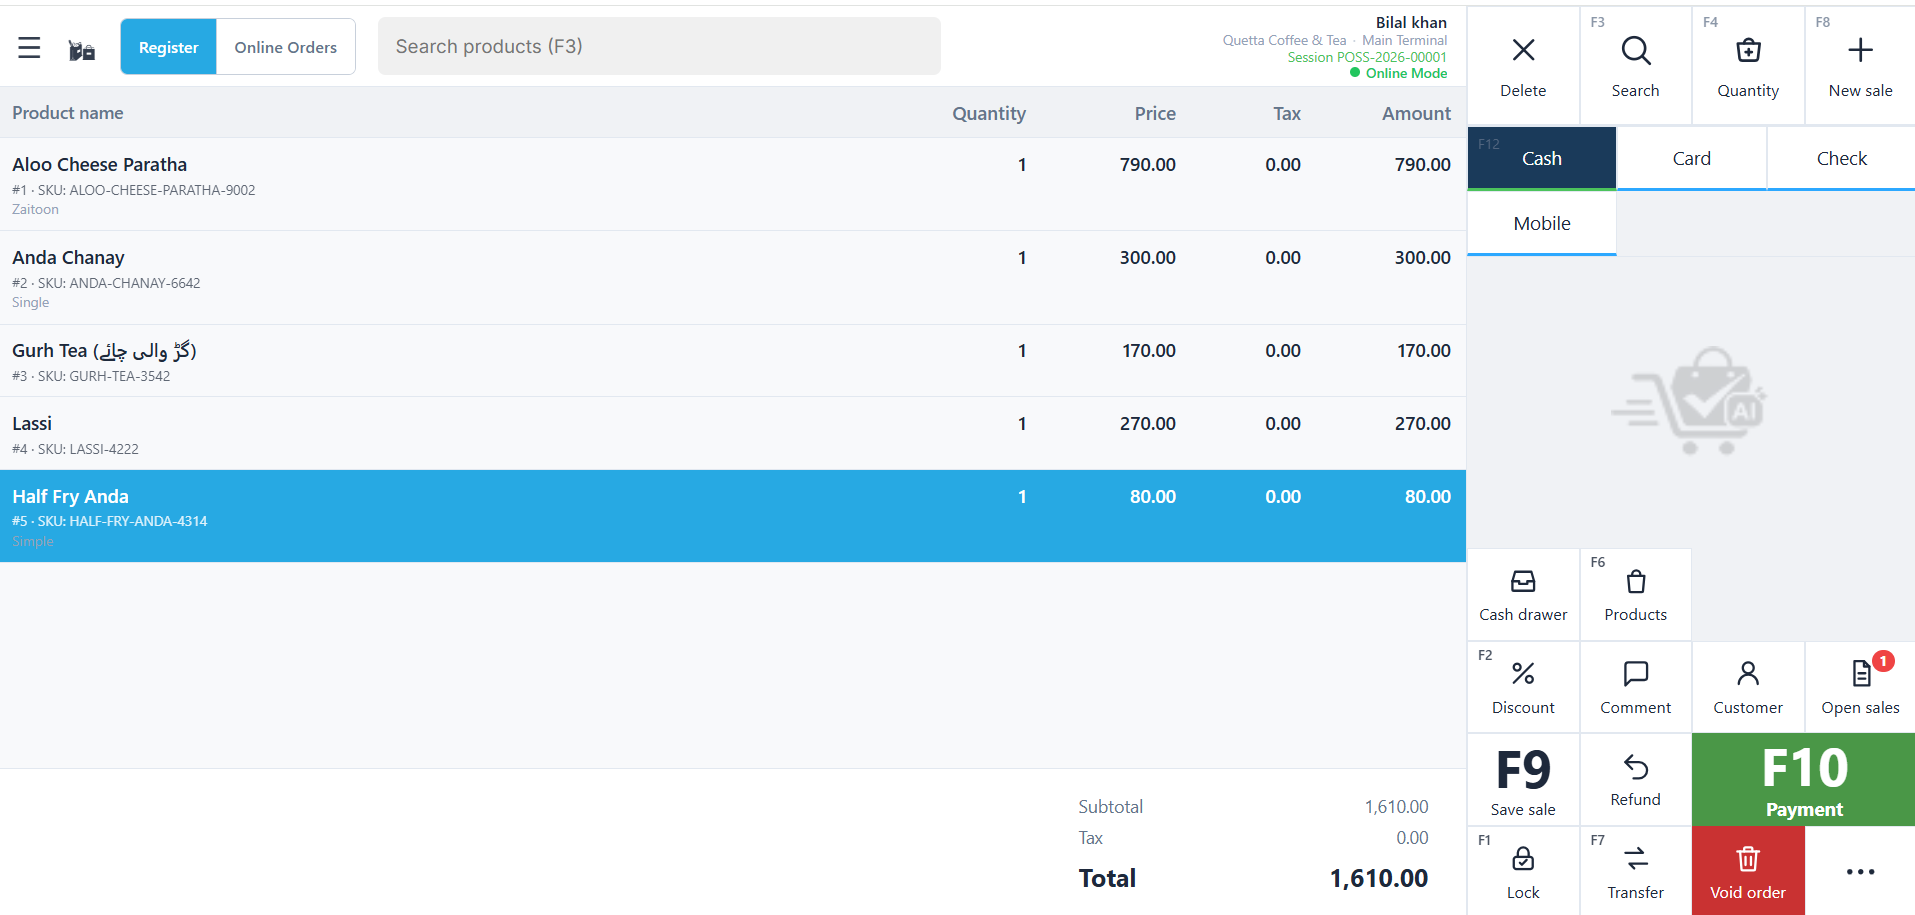Open the Search function (F3)
Viewport: 1915px width, 915px height.
(1635, 67)
